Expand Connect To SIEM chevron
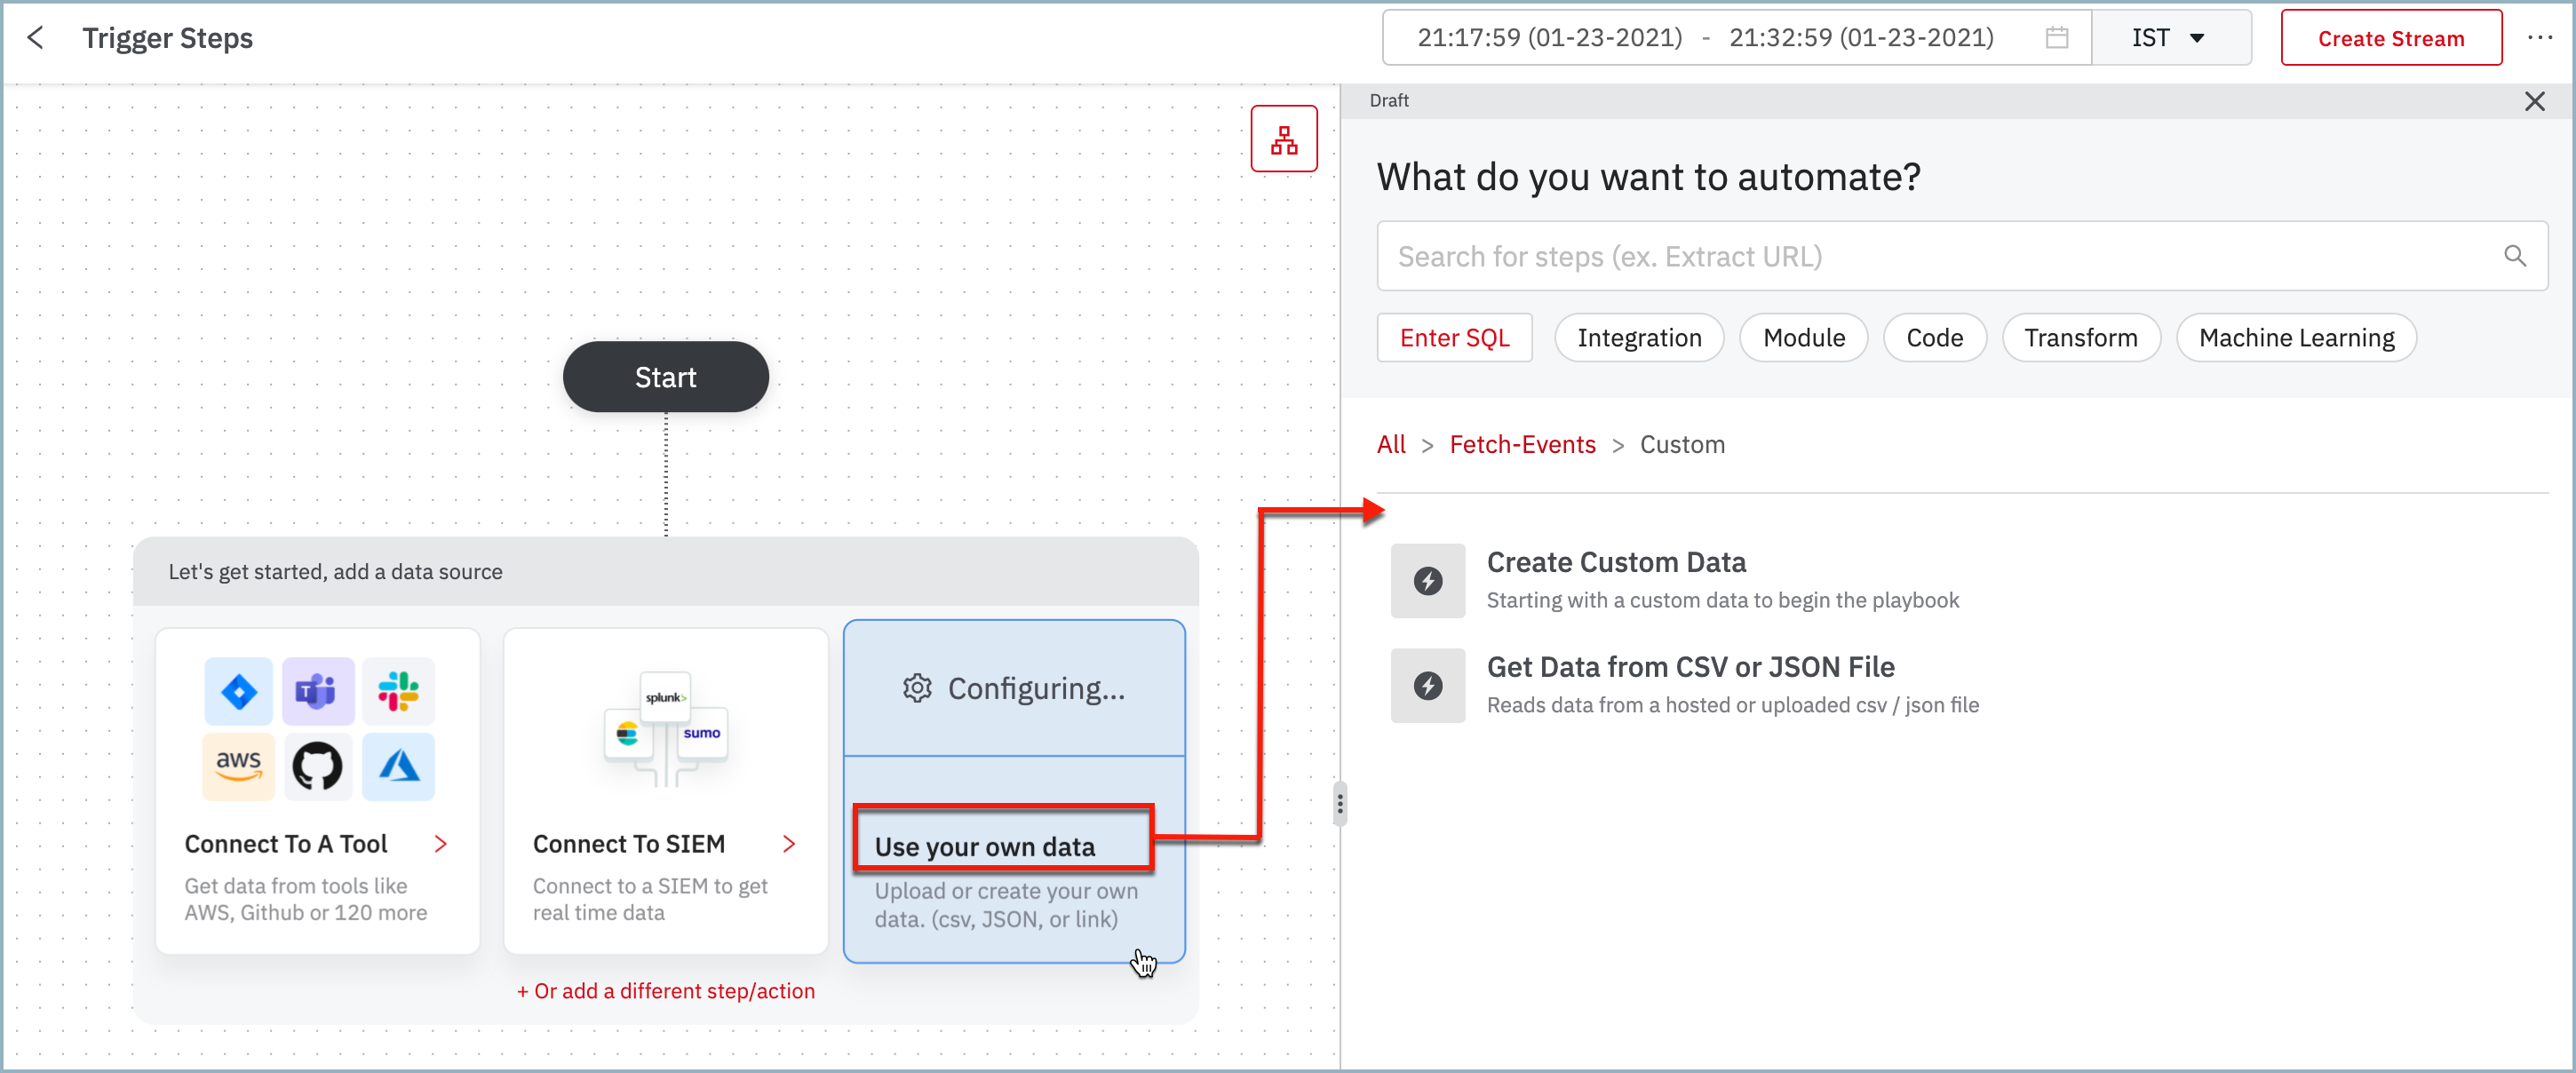2576x1073 pixels. tap(789, 845)
